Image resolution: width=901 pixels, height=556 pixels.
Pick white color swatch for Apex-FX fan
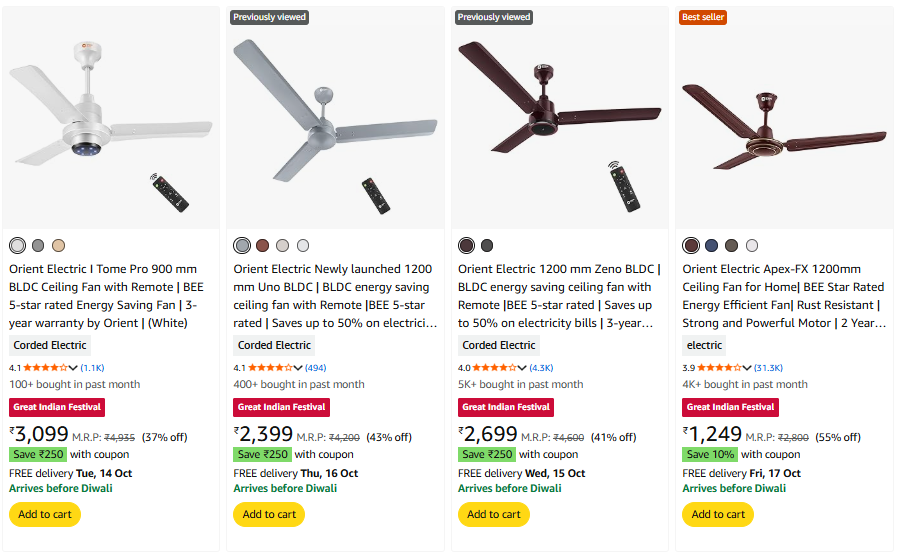coord(752,246)
